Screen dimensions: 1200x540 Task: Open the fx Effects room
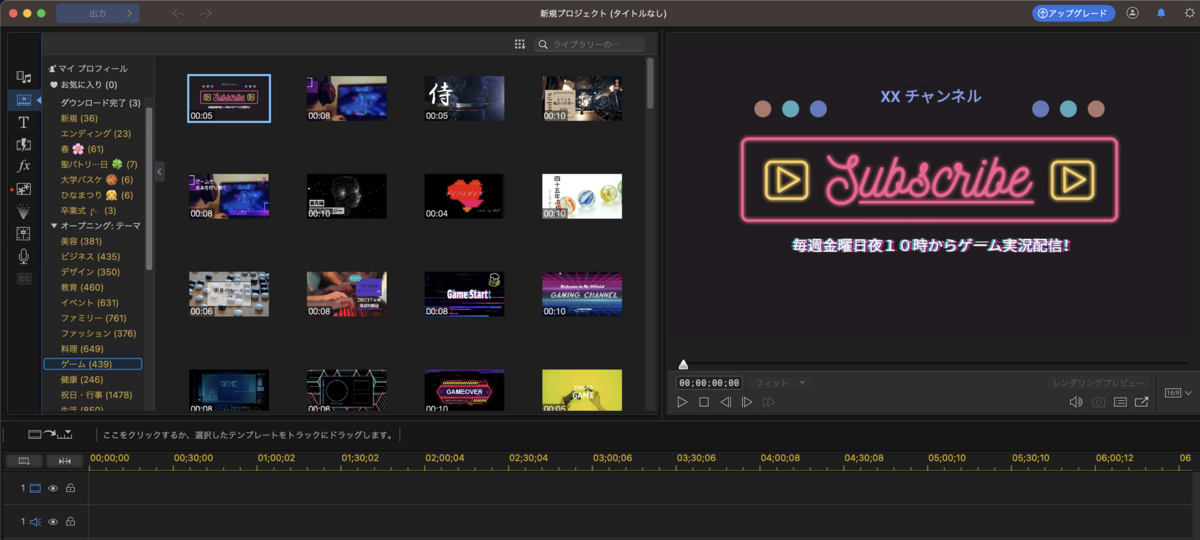23,166
